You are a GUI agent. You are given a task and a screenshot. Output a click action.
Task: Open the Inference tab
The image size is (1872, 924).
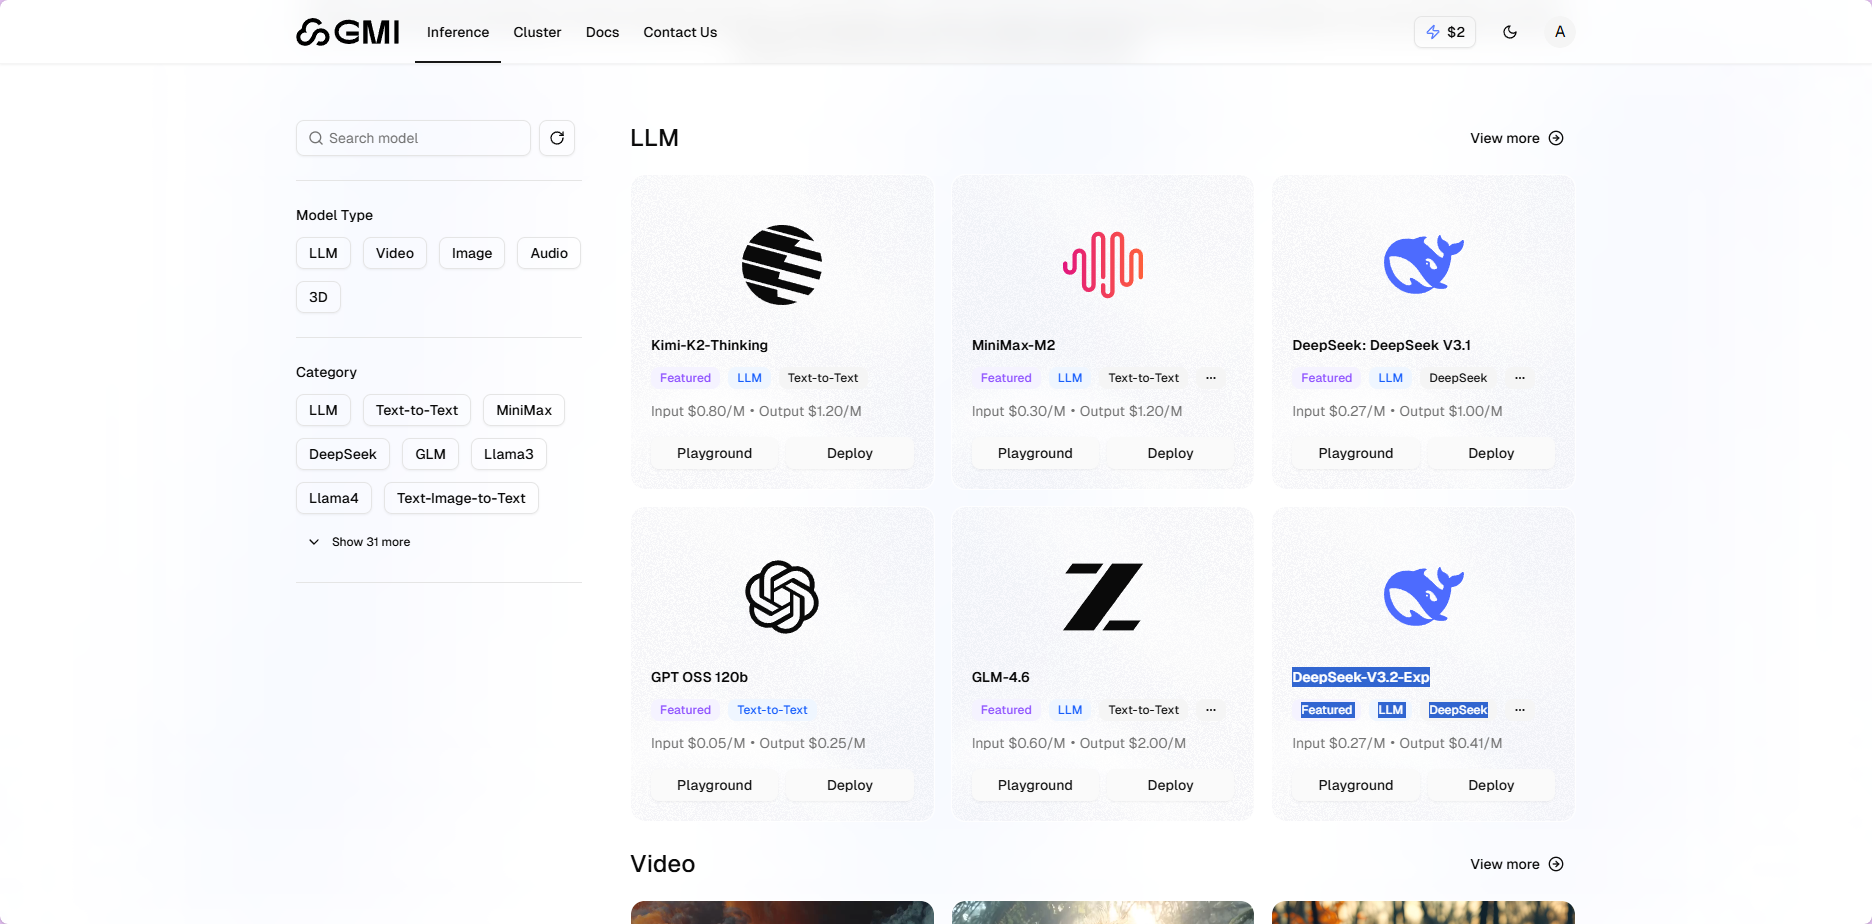(458, 32)
